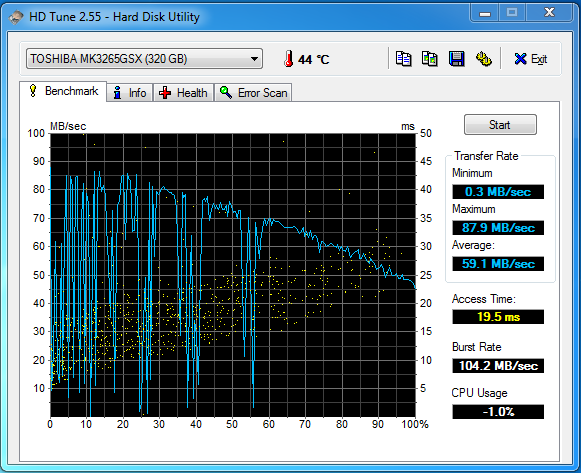Viewport: 581px width, 473px height.
Task: Switch to the Error Scan tab
Action: point(253,93)
